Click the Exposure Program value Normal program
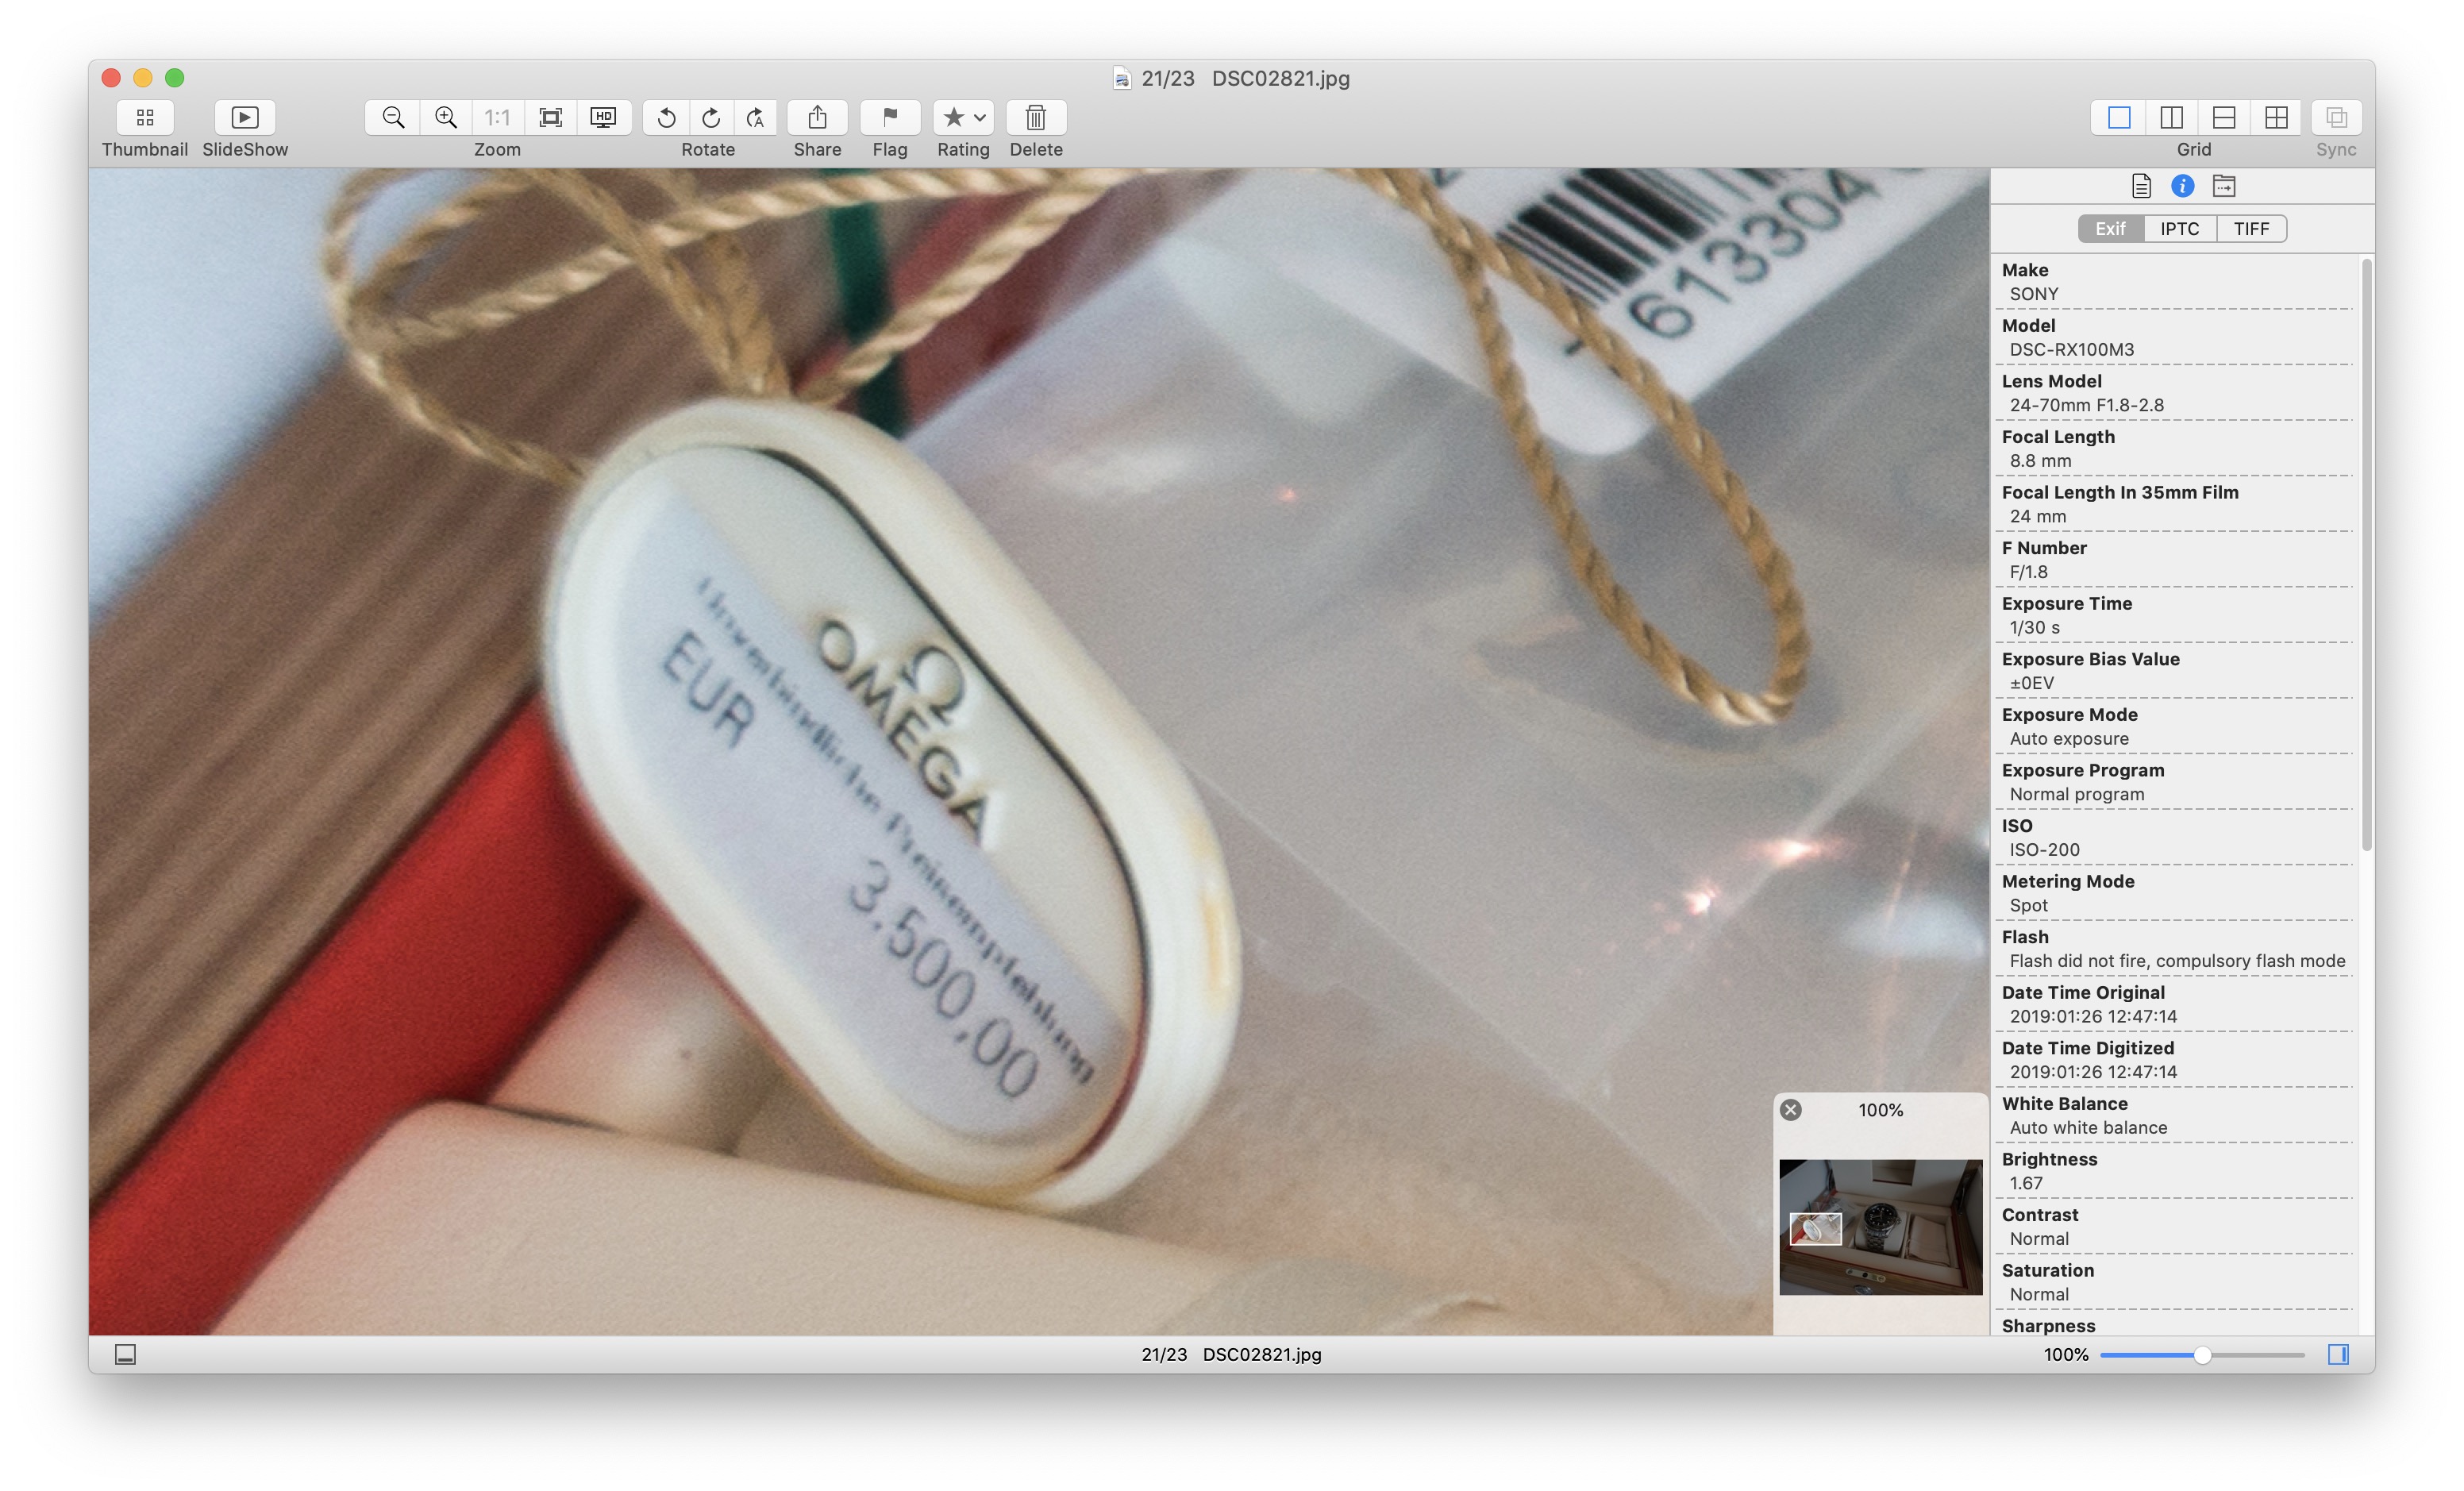This screenshot has height=1491, width=2464. tap(2077, 795)
